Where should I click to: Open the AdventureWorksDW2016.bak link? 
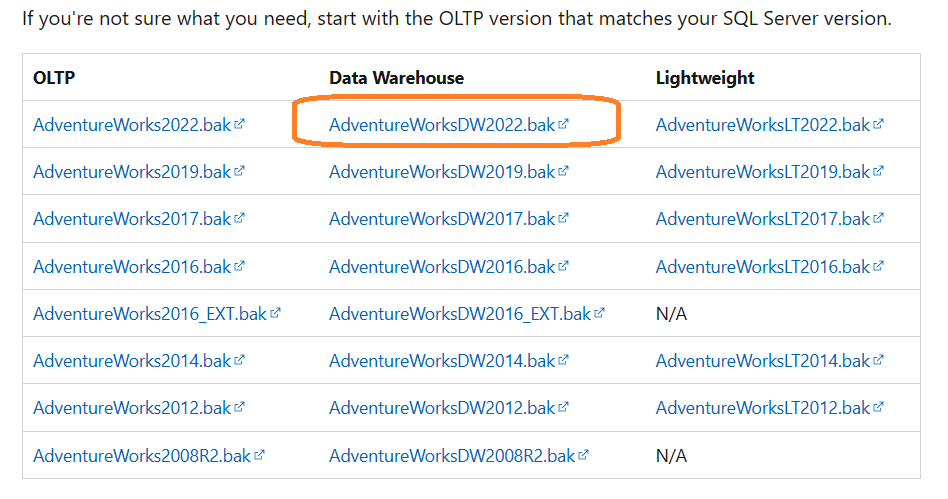click(x=441, y=267)
